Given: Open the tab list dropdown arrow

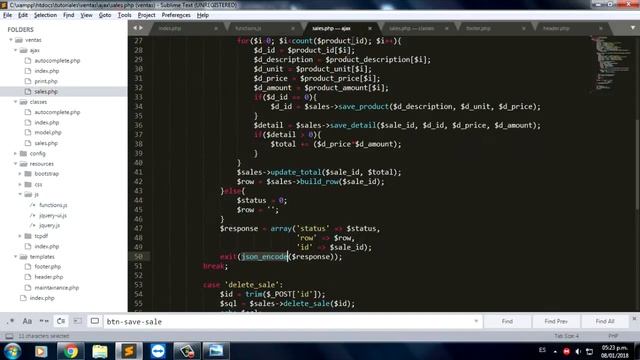Looking at the screenshot, I should 632,28.
